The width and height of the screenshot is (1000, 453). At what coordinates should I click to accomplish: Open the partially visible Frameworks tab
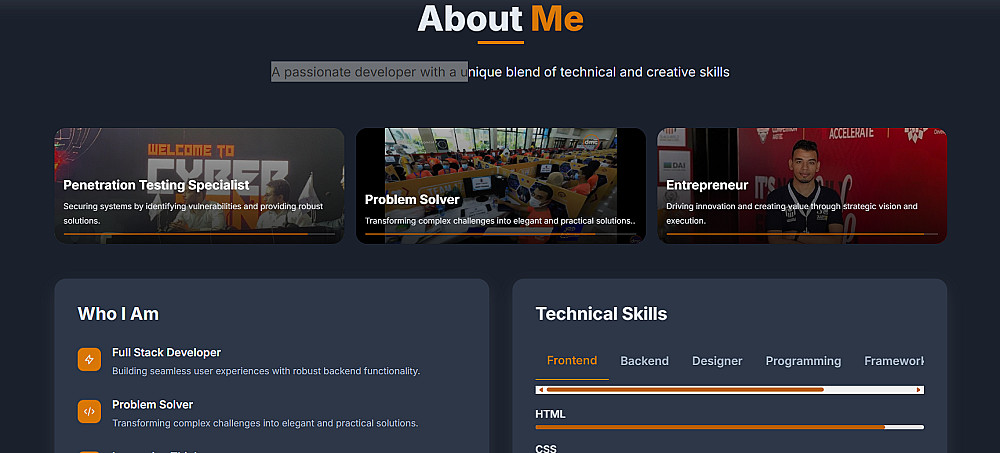pyautogui.click(x=893, y=361)
